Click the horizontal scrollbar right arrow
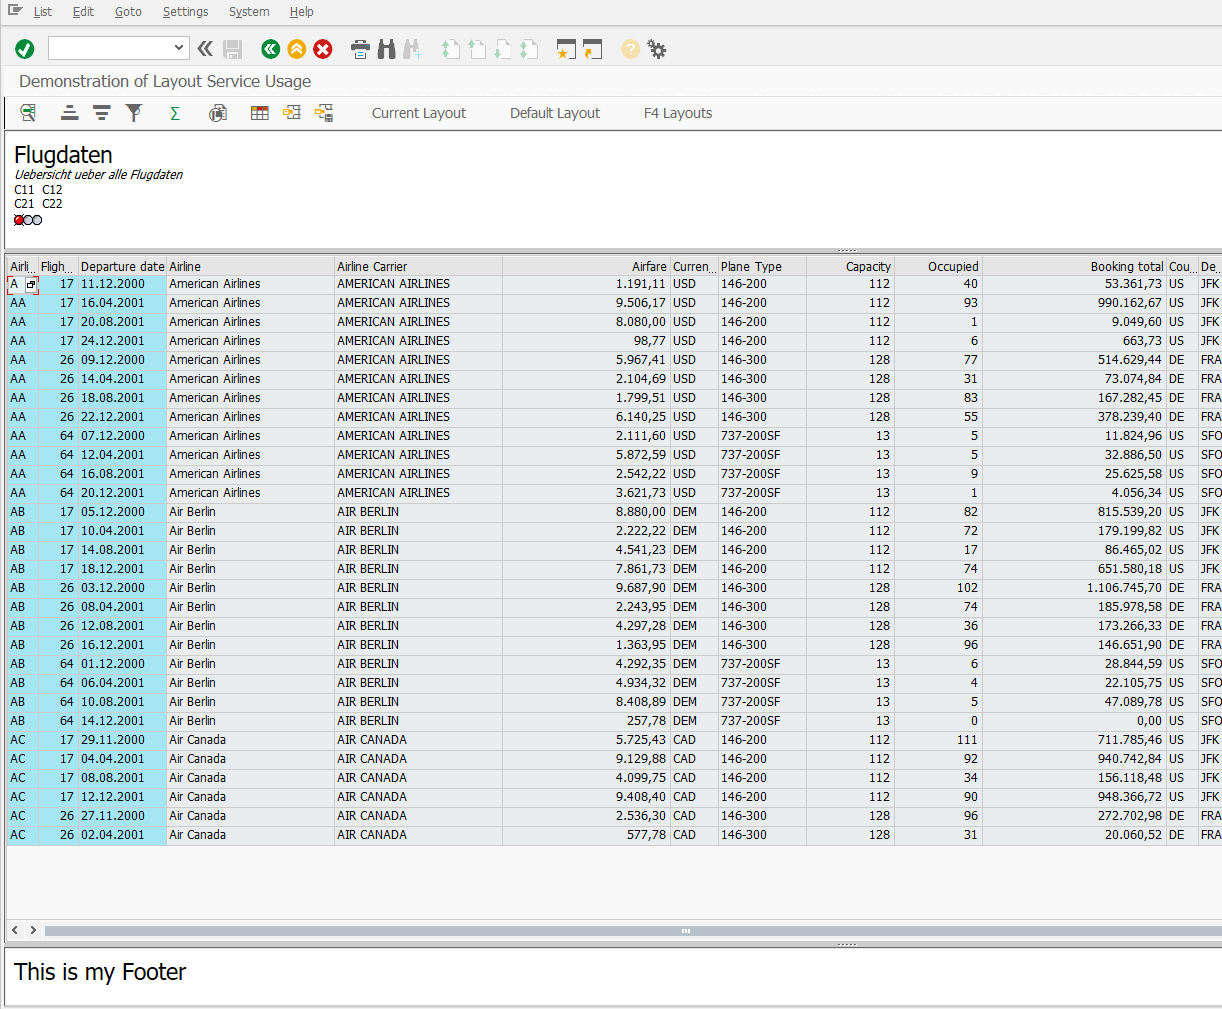Image resolution: width=1222 pixels, height=1009 pixels. [33, 930]
